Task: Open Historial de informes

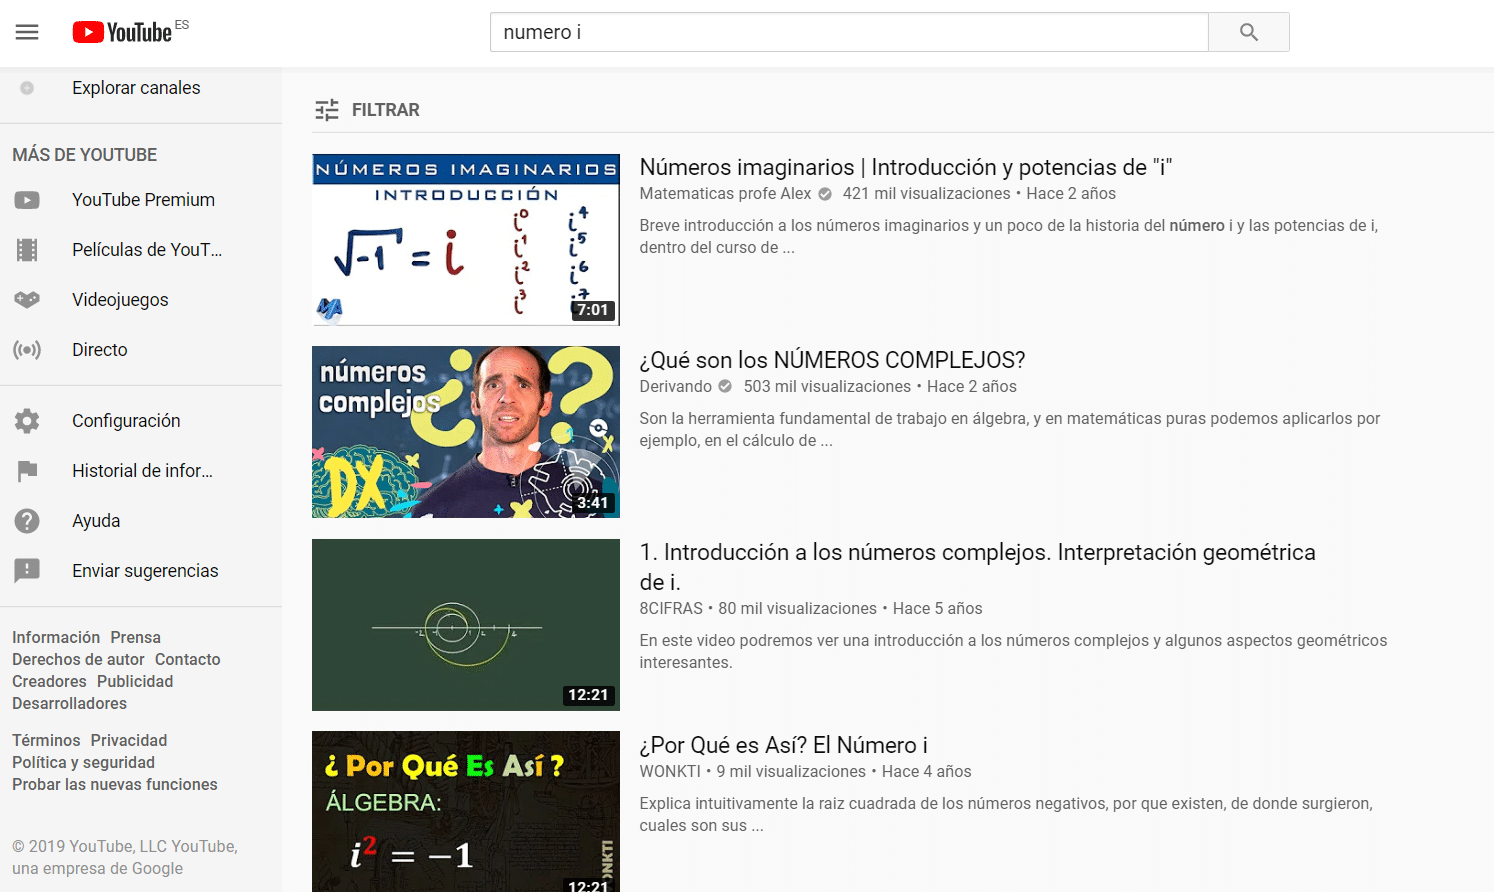Action: (142, 471)
